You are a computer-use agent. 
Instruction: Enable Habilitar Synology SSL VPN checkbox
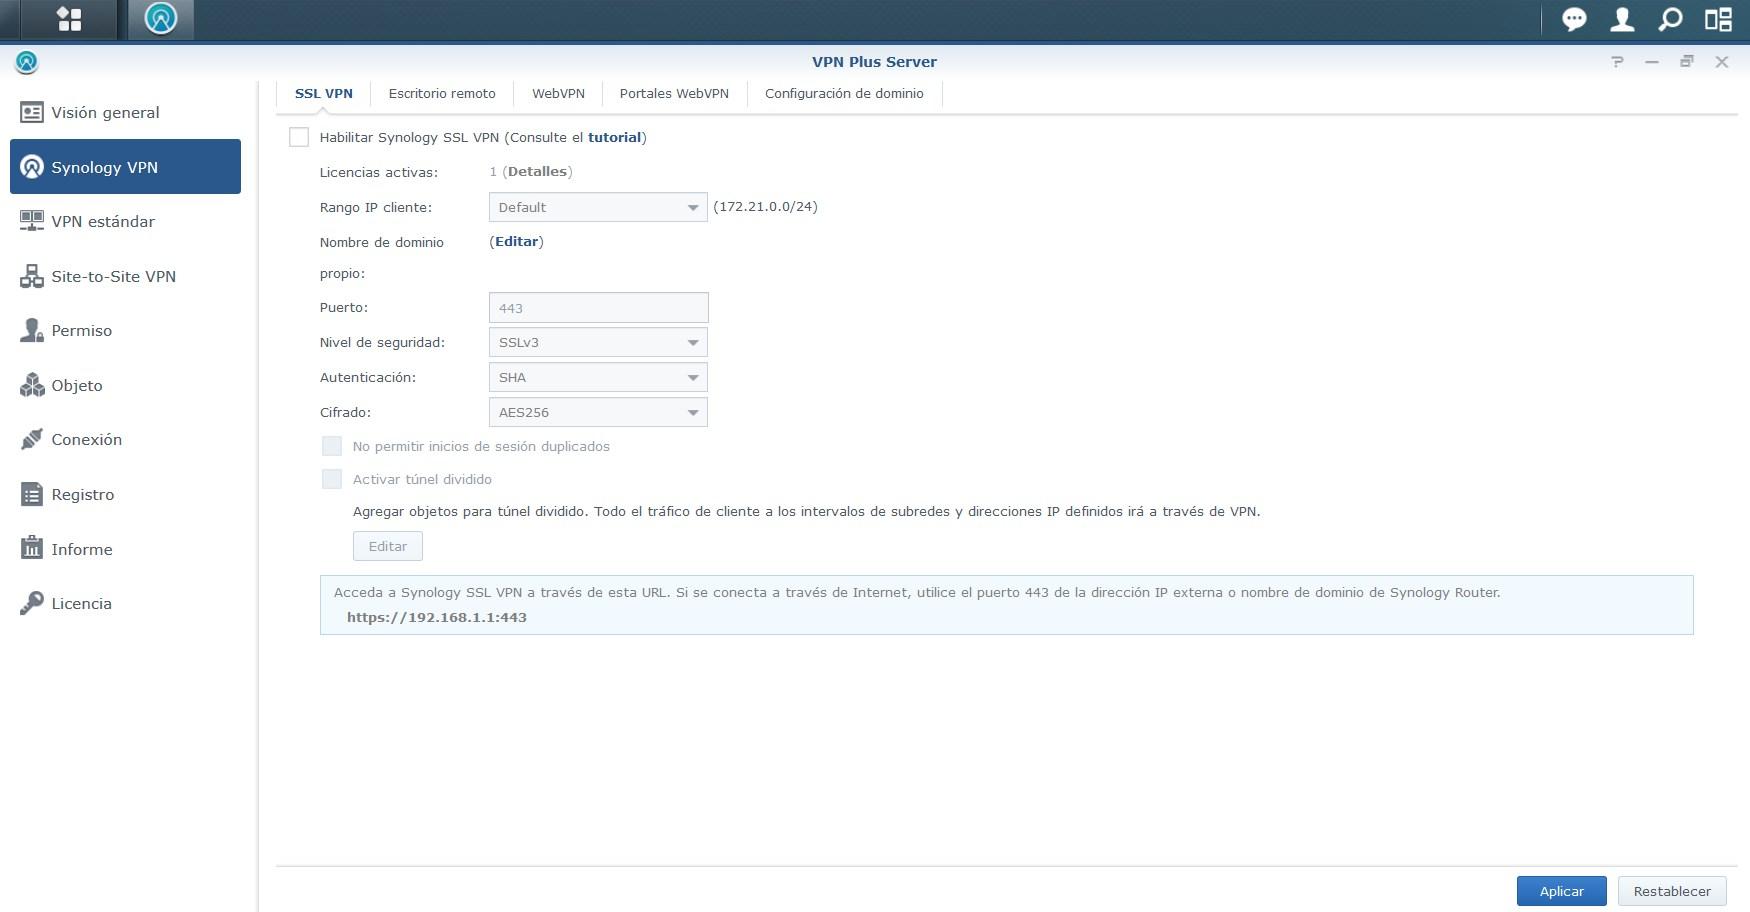click(x=299, y=137)
